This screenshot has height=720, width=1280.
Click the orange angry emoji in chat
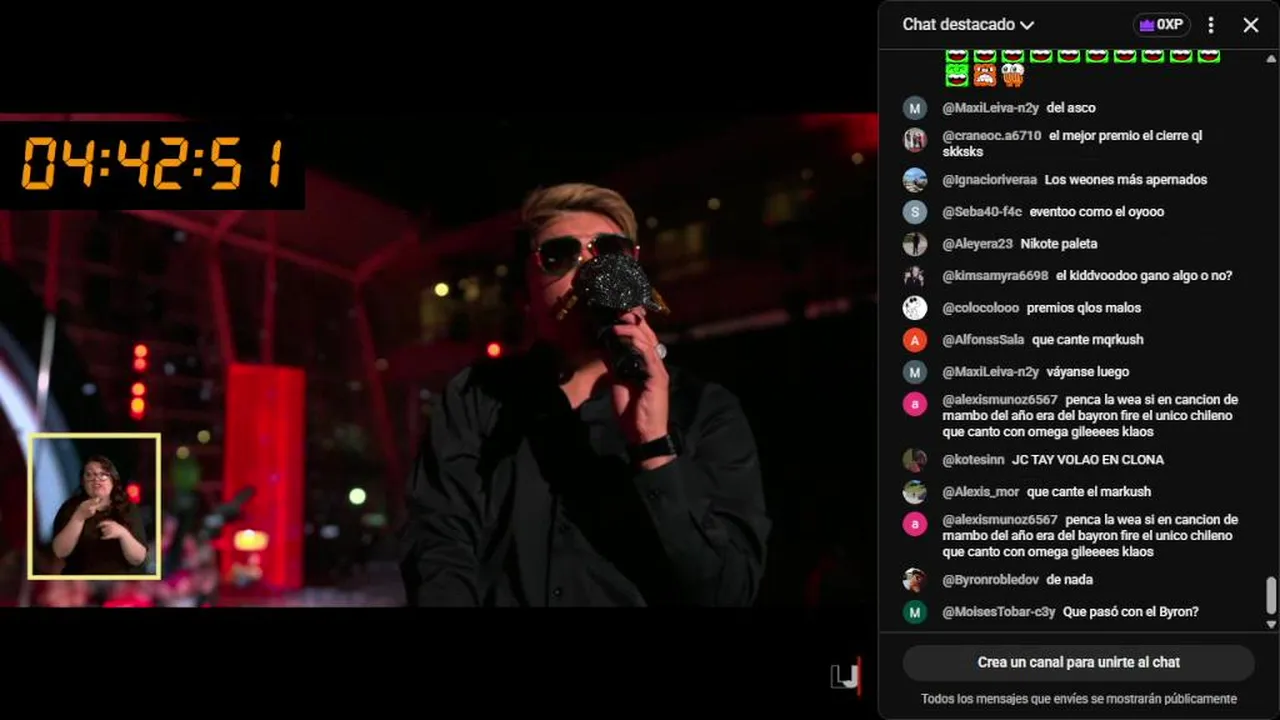985,75
